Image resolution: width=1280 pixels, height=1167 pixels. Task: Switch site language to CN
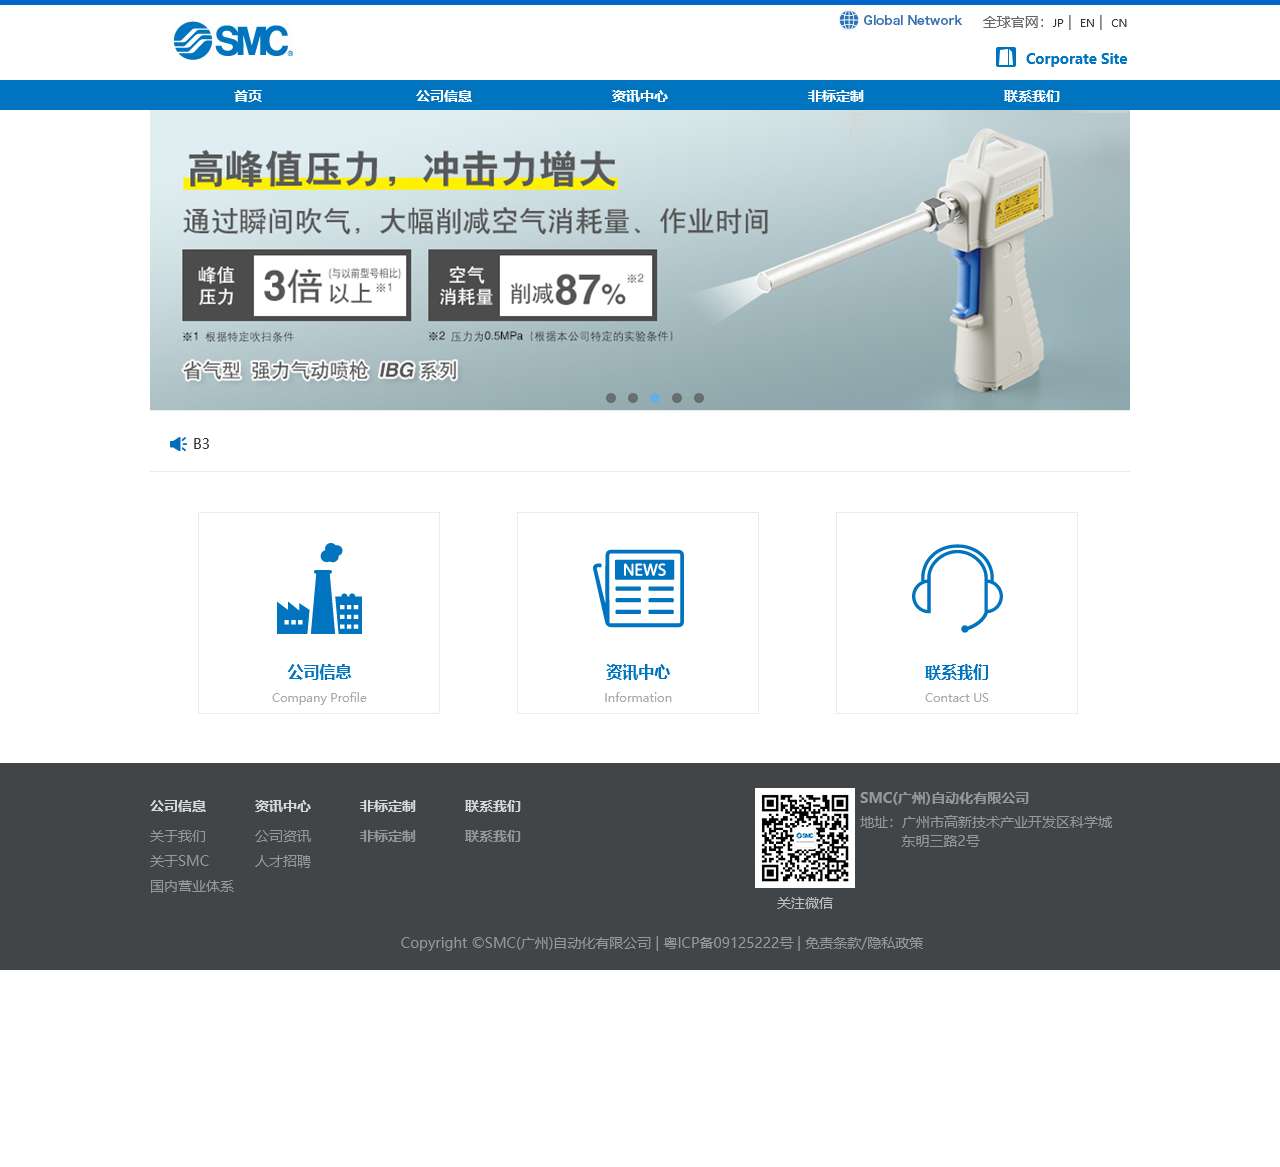coord(1119,23)
